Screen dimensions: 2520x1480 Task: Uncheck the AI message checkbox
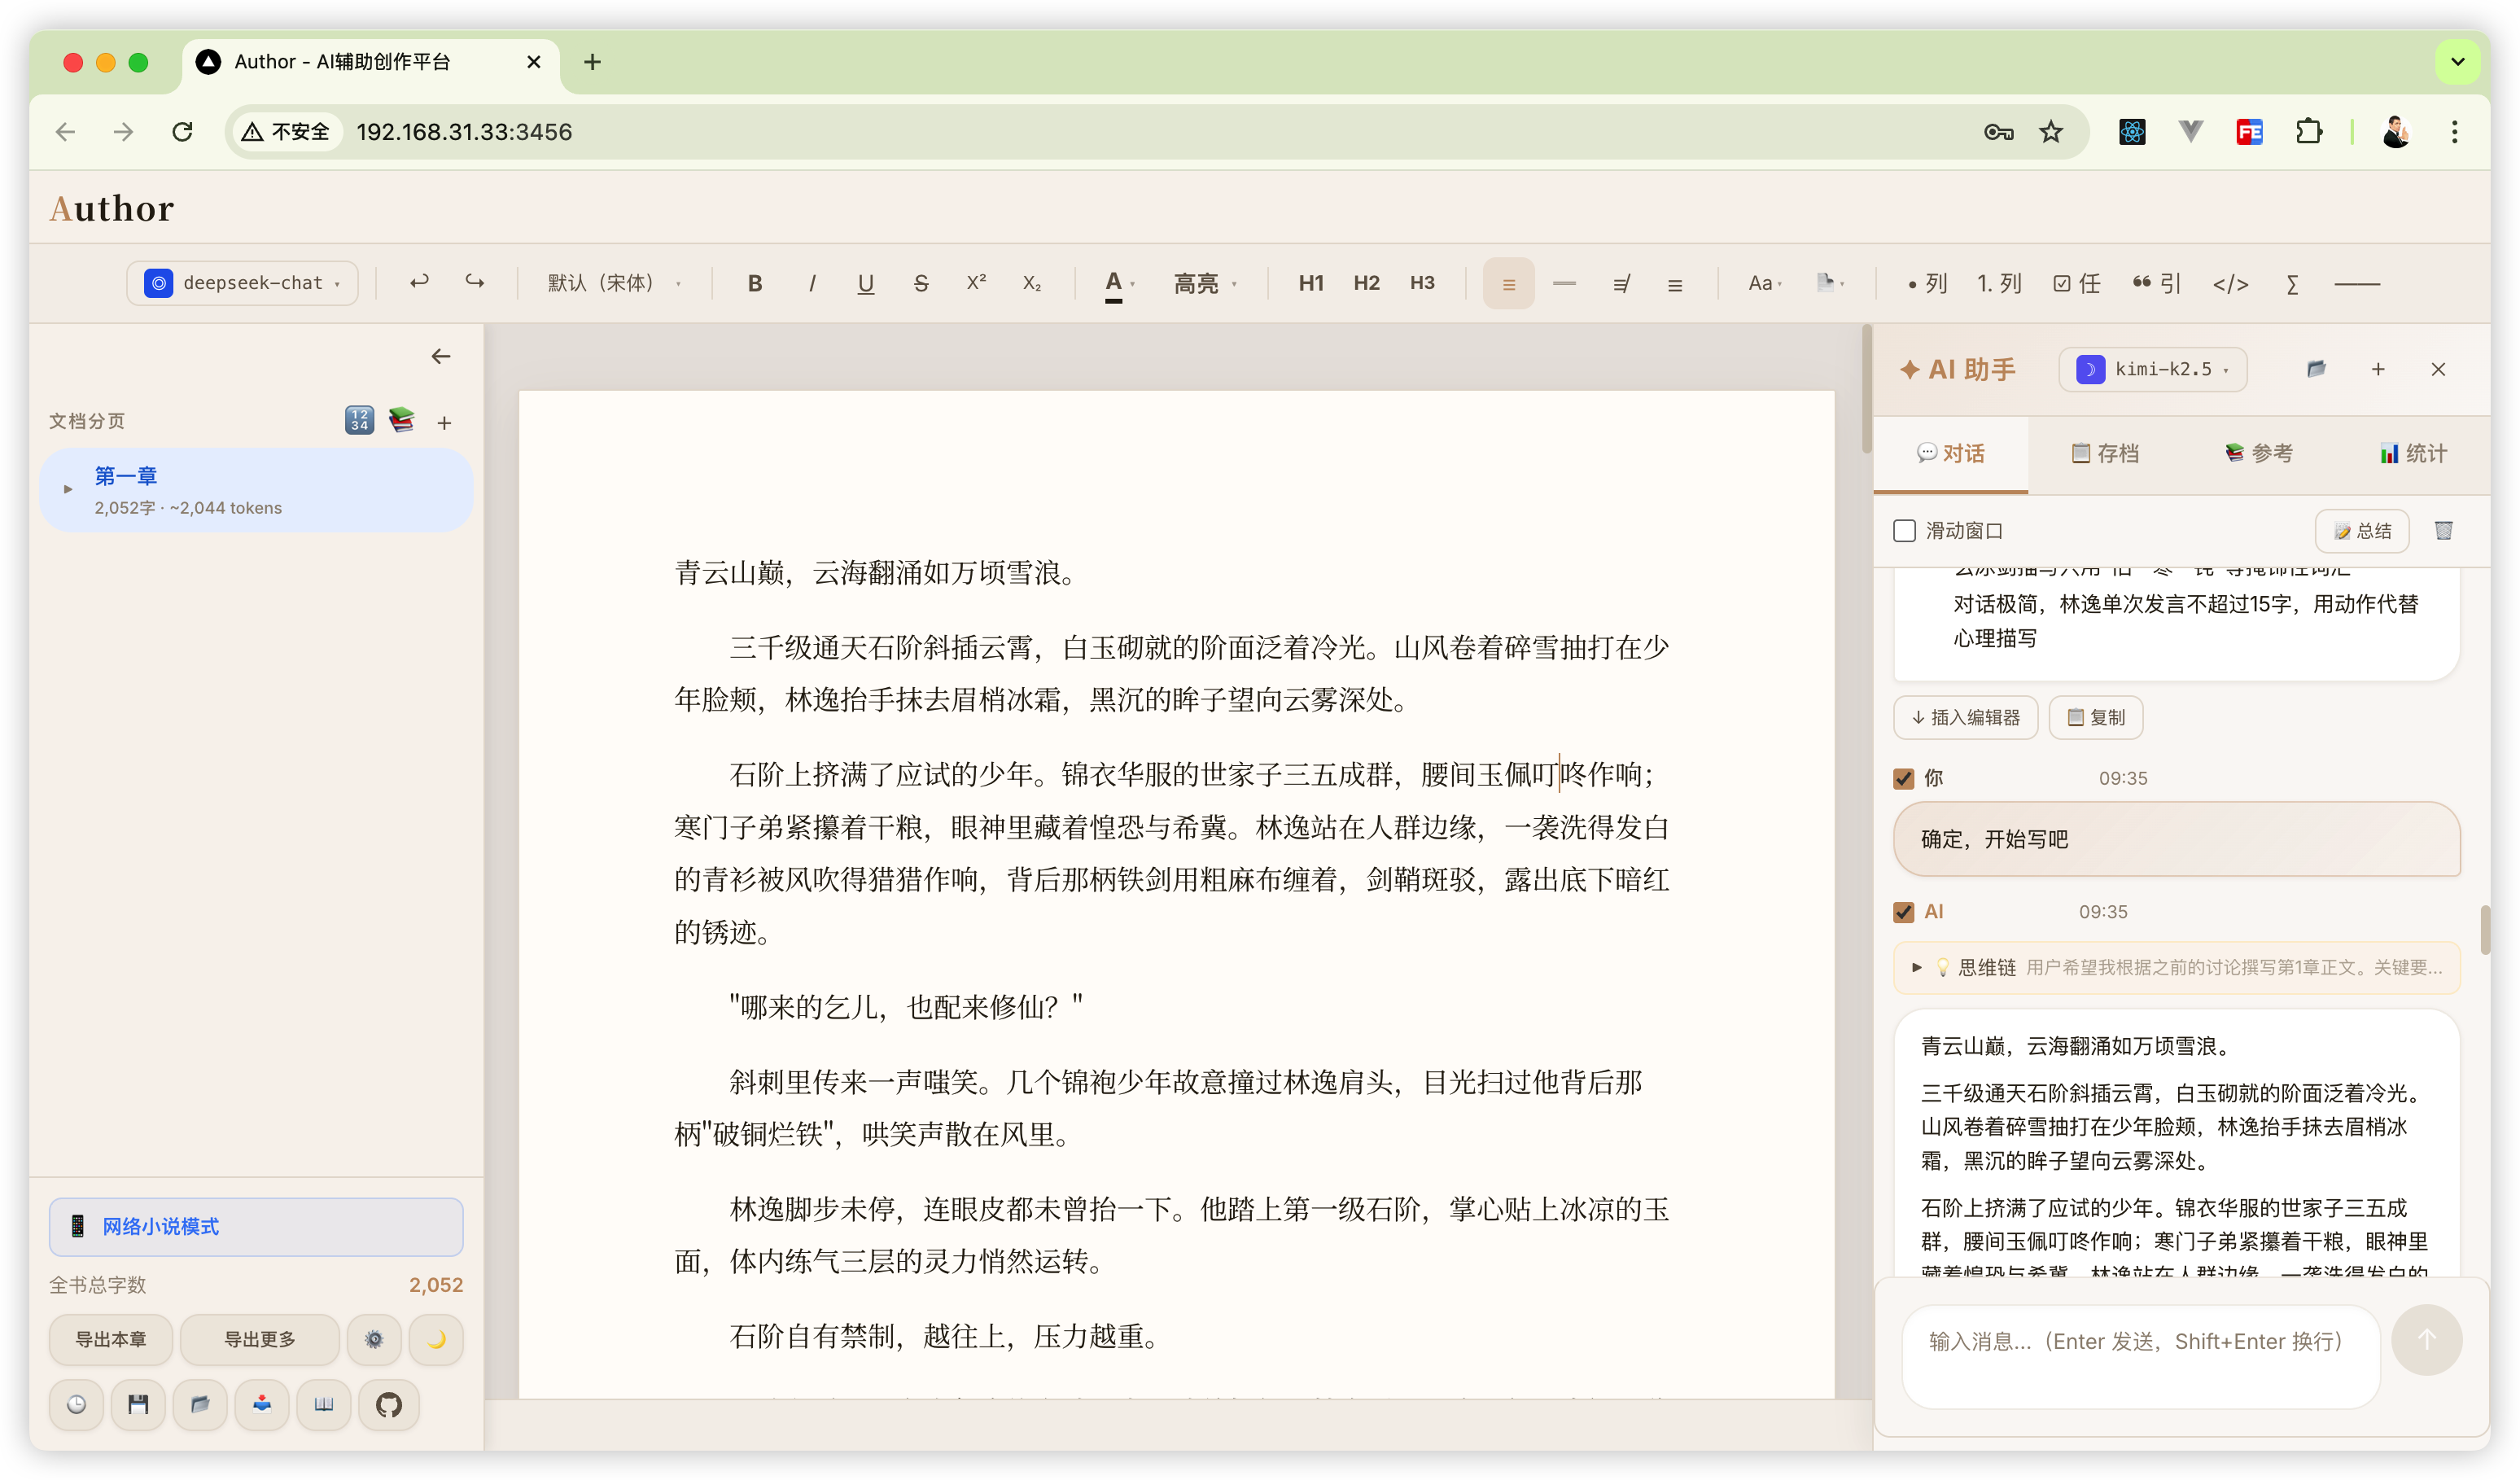(x=1904, y=913)
